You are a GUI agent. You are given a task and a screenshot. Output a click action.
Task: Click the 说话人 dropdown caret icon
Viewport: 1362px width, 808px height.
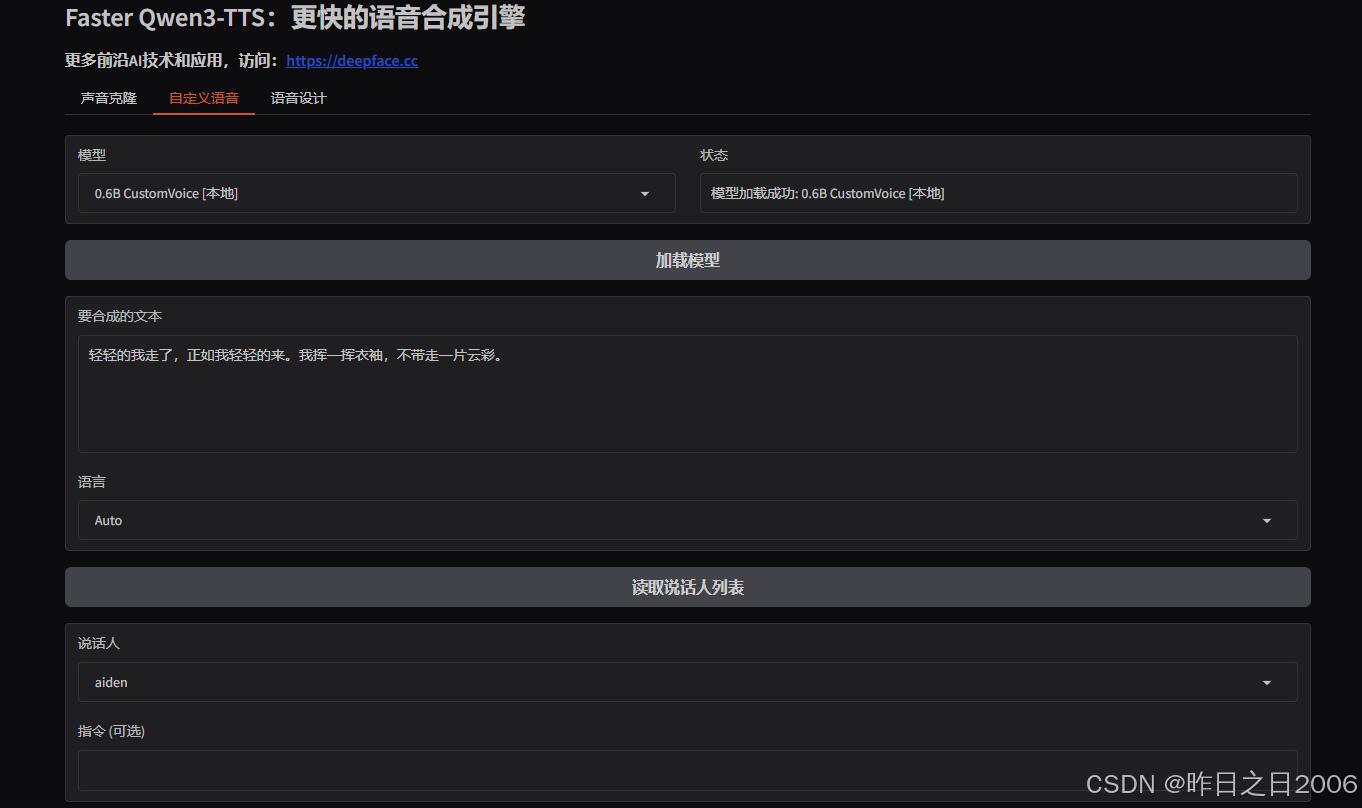point(1267,683)
